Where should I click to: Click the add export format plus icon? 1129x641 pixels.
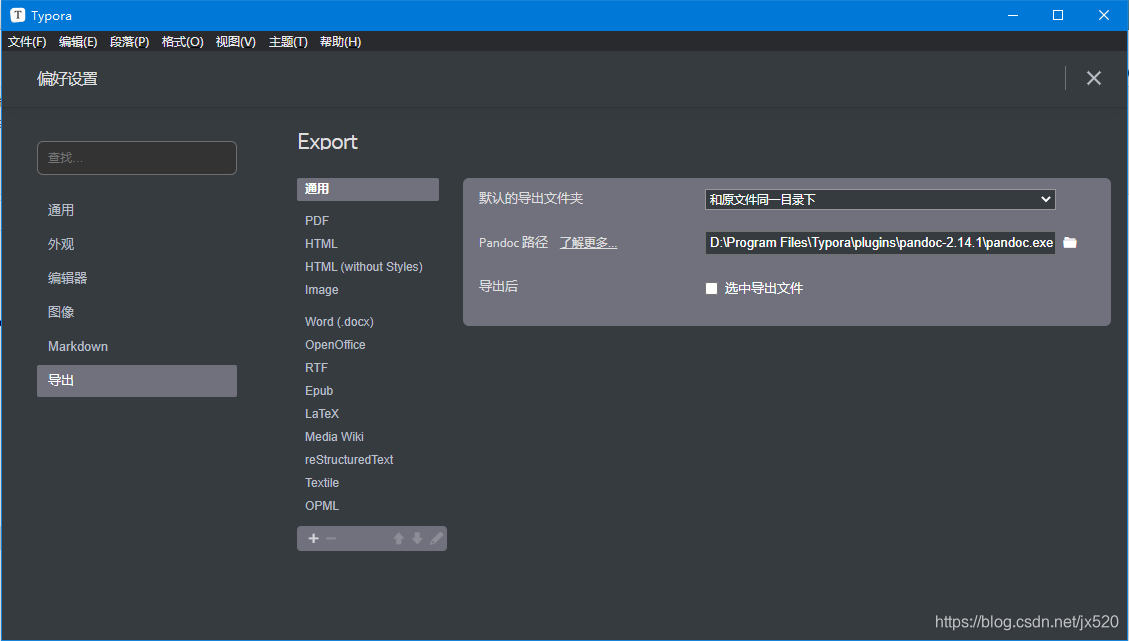tap(313, 539)
